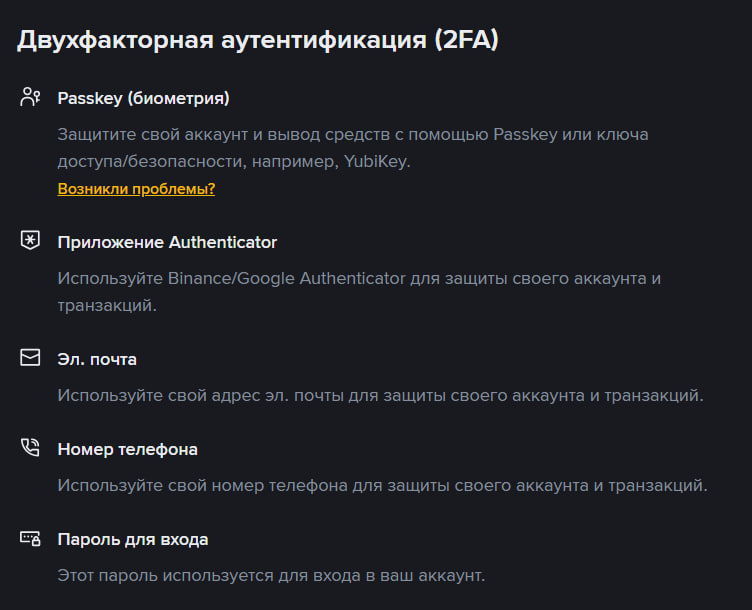Select the 'Passkey (биометрия)' option title
This screenshot has height=610, width=752.
pos(143,98)
